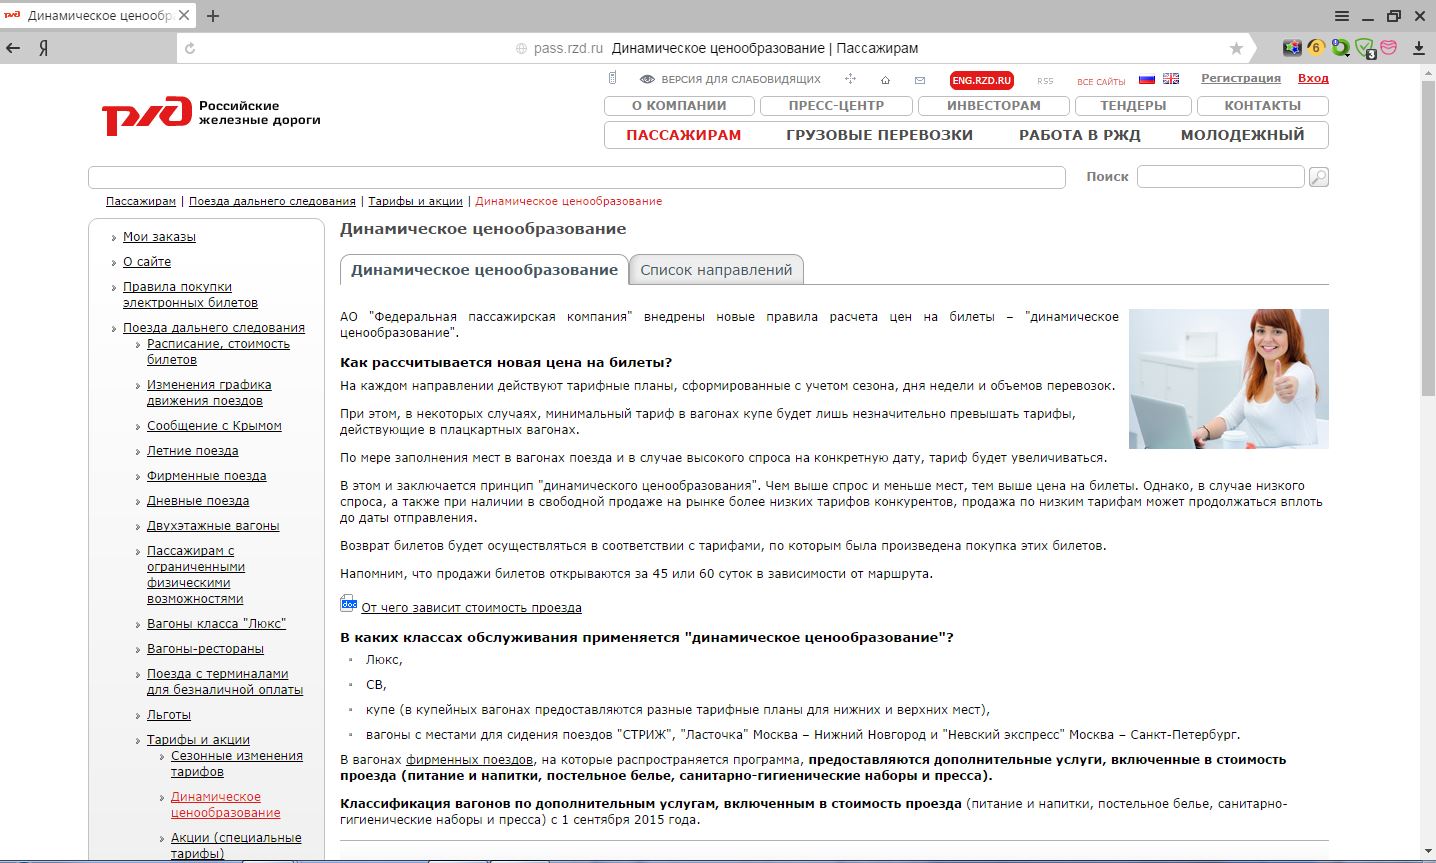Collapse the Тарифы и акции sidebar subsection
This screenshot has height=863, width=1436.
[198, 740]
